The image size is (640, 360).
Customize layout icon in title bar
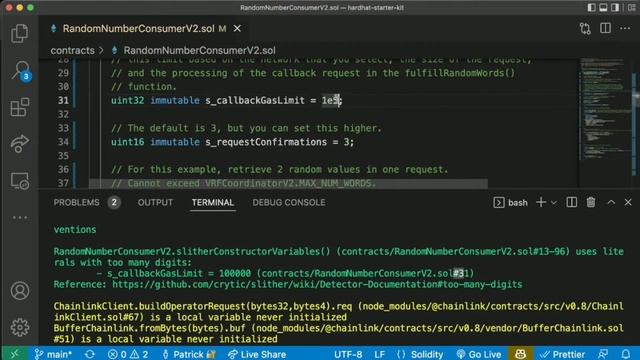(631, 7)
